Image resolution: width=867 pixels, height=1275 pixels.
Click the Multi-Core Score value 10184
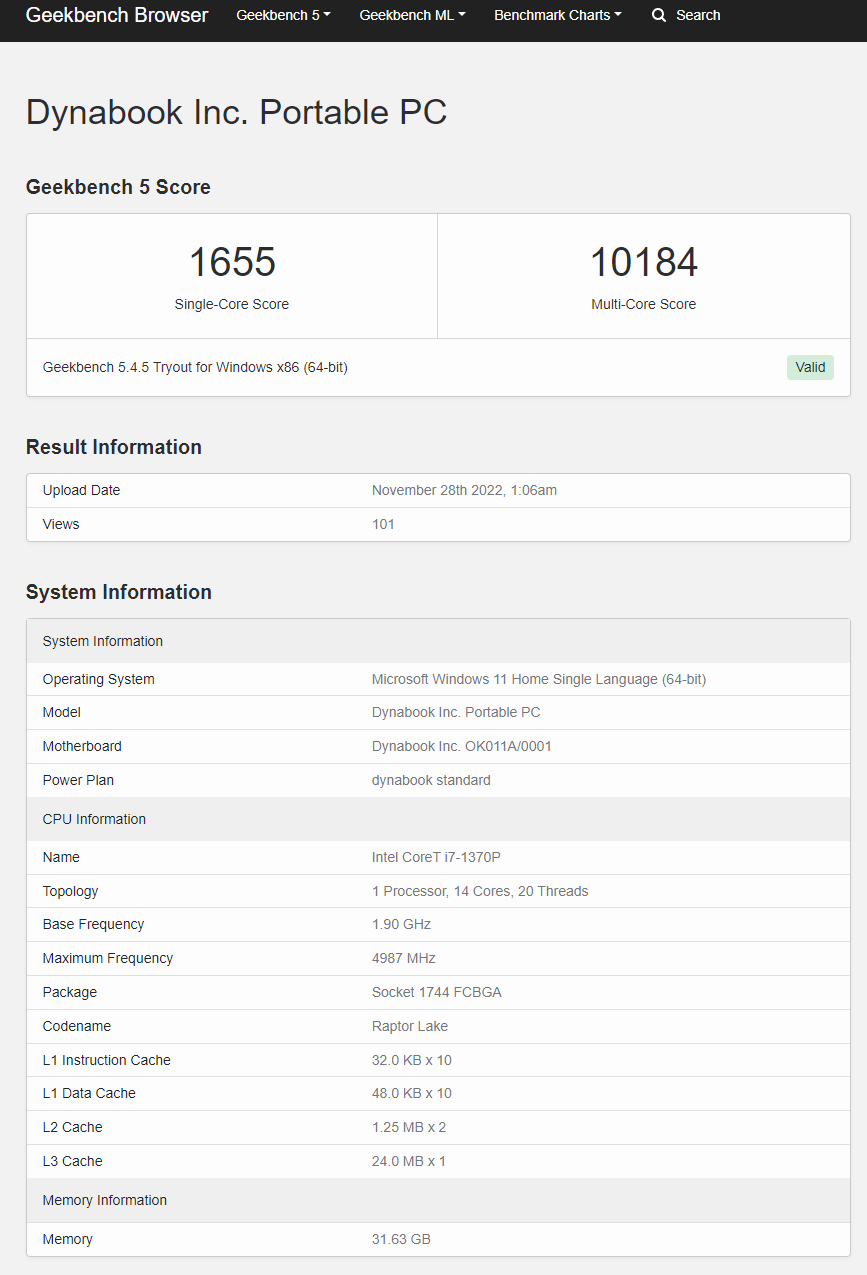[643, 261]
